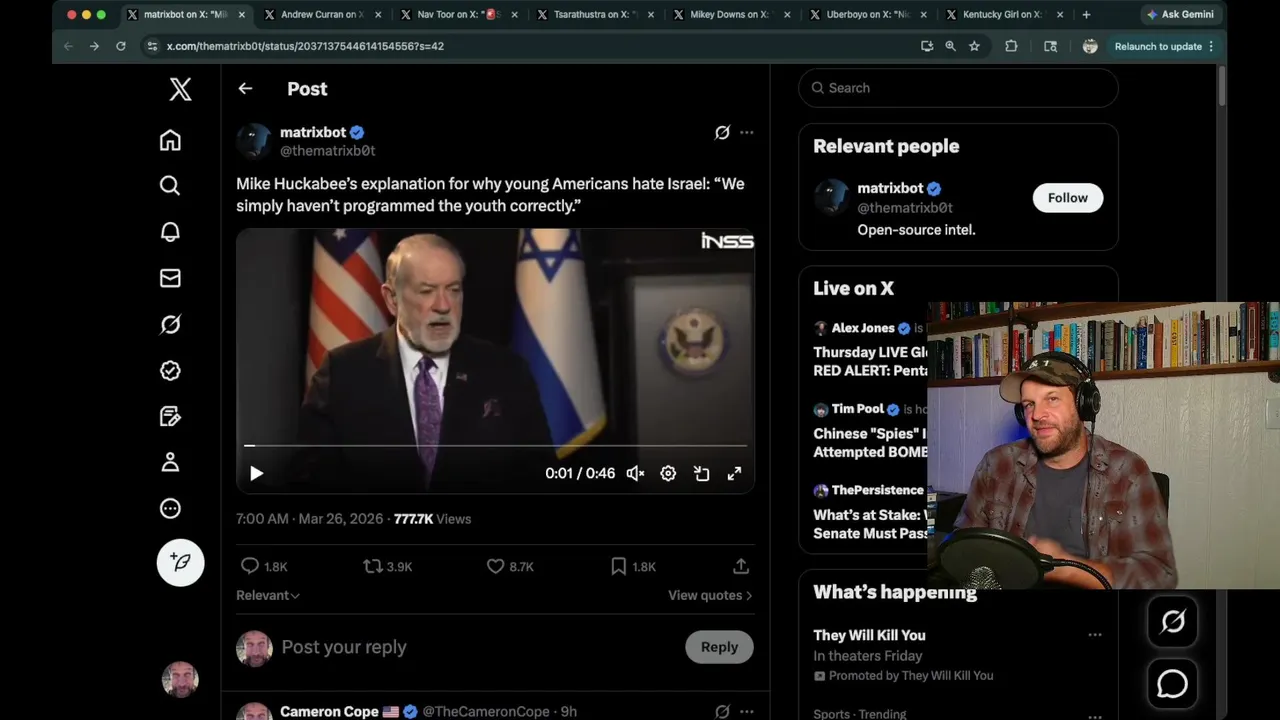Switch to the Uberboyo on X tab

(x=869, y=15)
